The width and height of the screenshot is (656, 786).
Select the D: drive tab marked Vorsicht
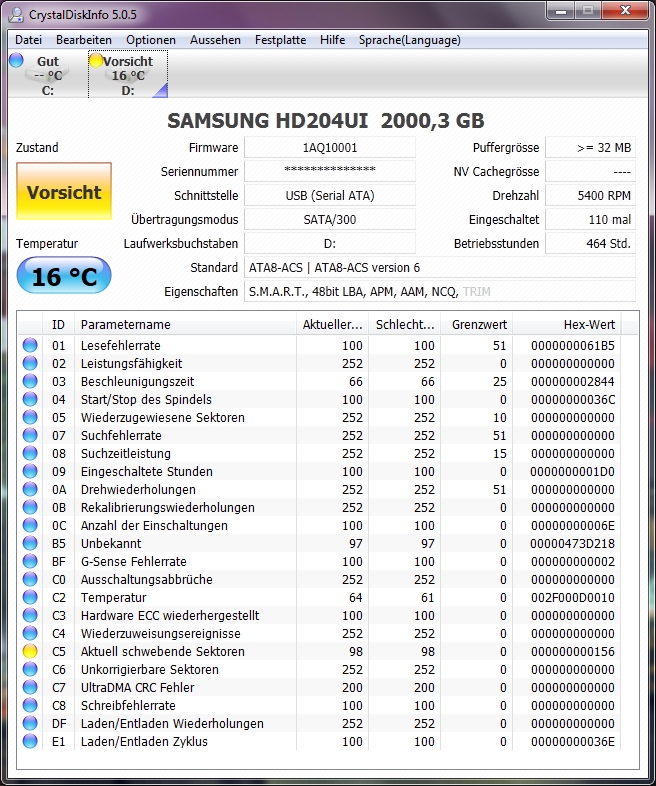coord(128,75)
